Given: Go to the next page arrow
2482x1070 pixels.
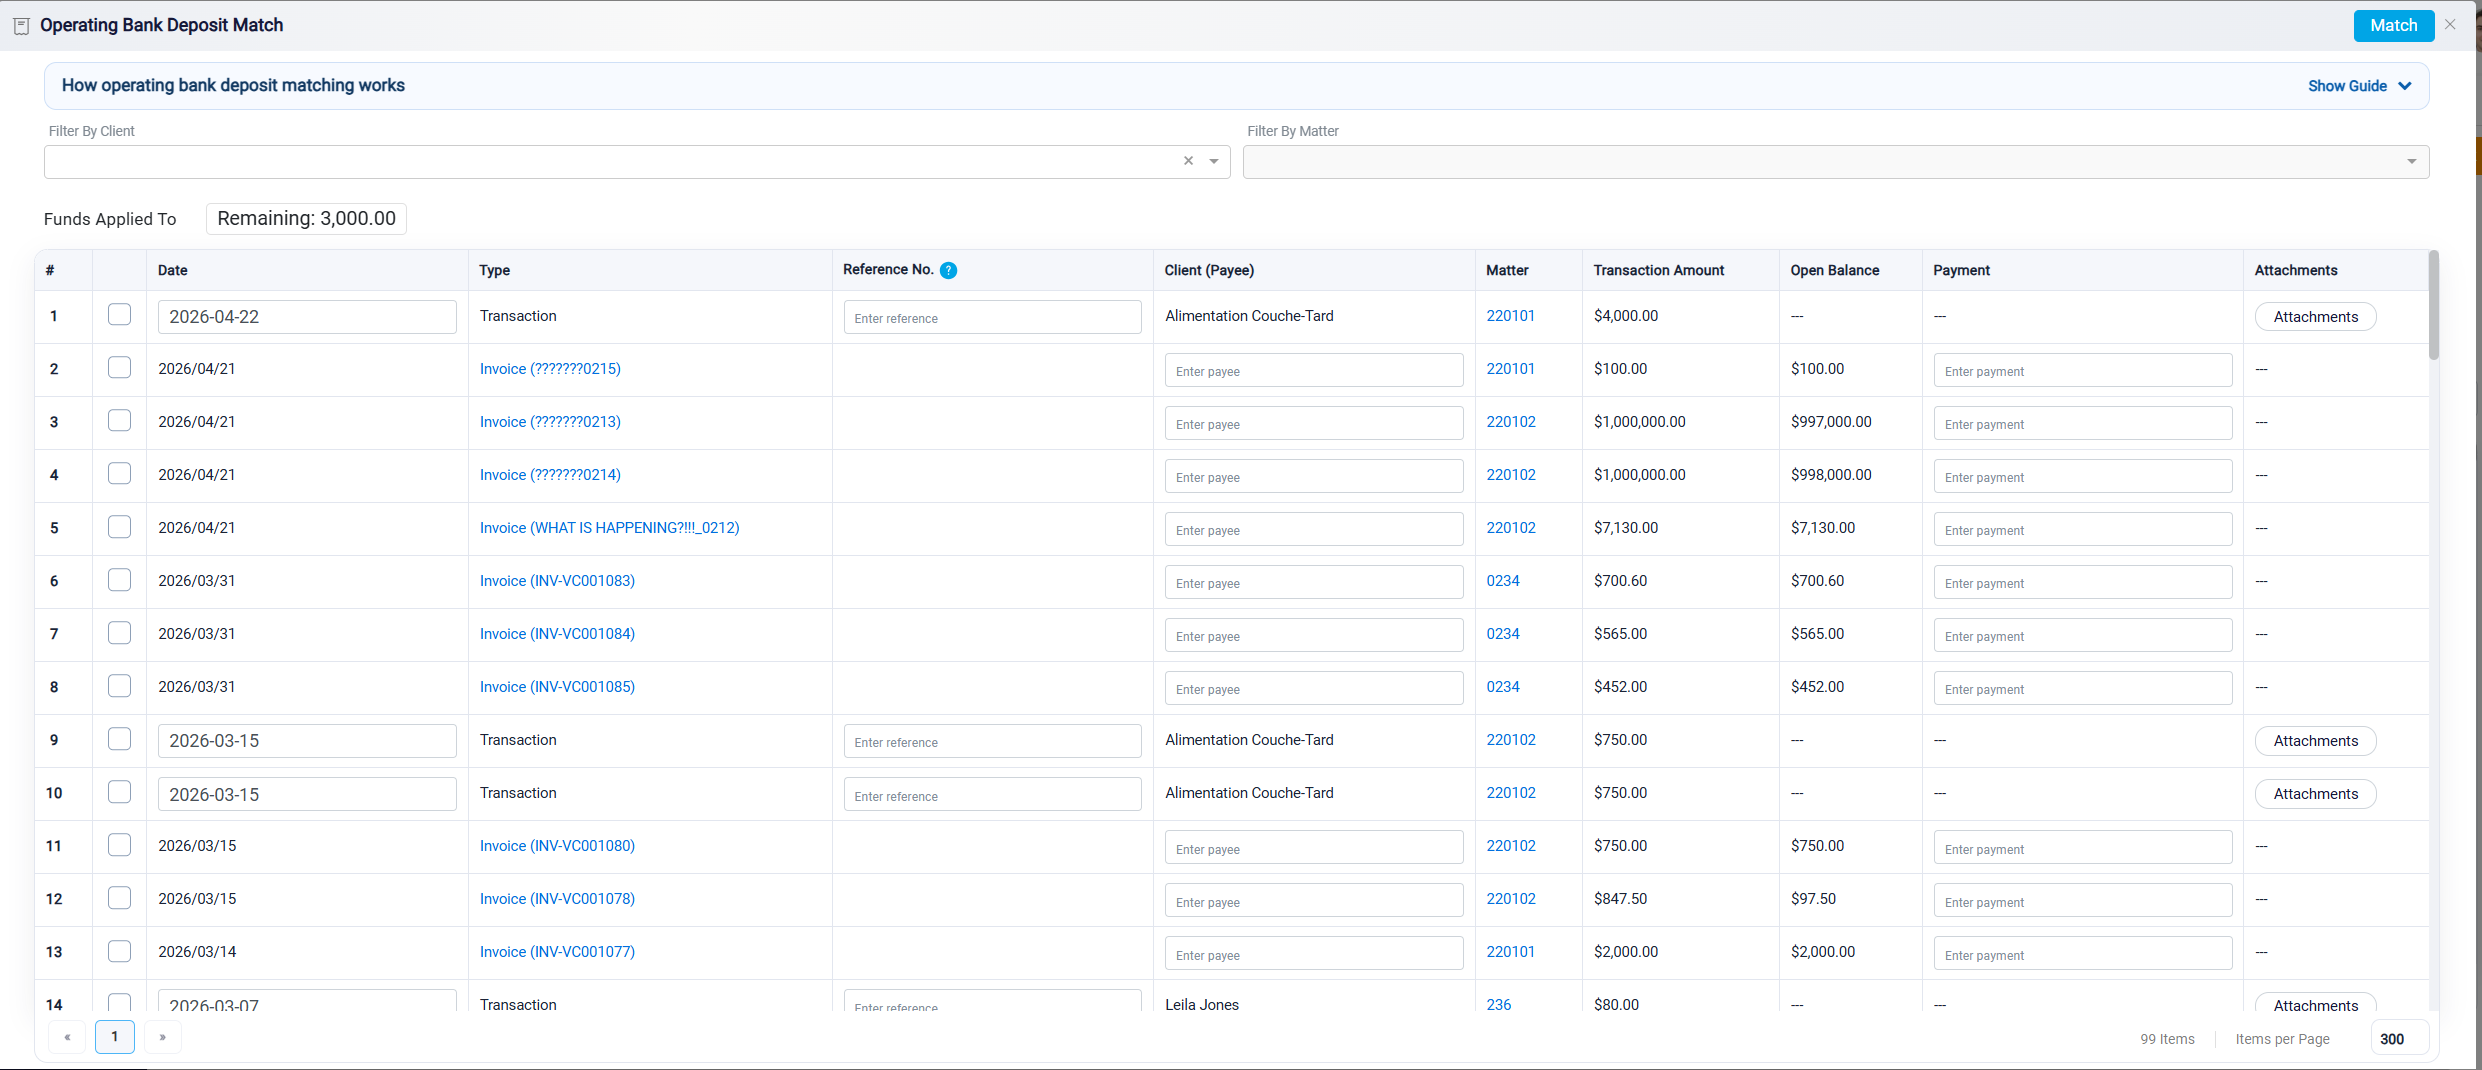Looking at the screenshot, I should point(162,1037).
